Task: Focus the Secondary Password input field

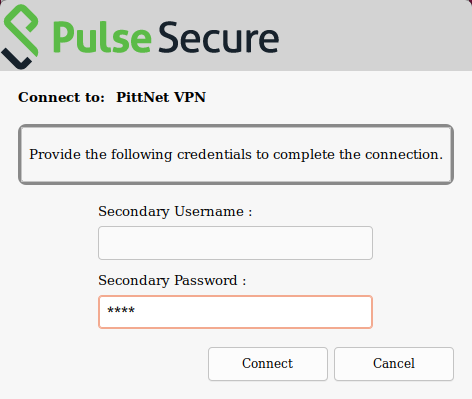Action: pos(235,312)
